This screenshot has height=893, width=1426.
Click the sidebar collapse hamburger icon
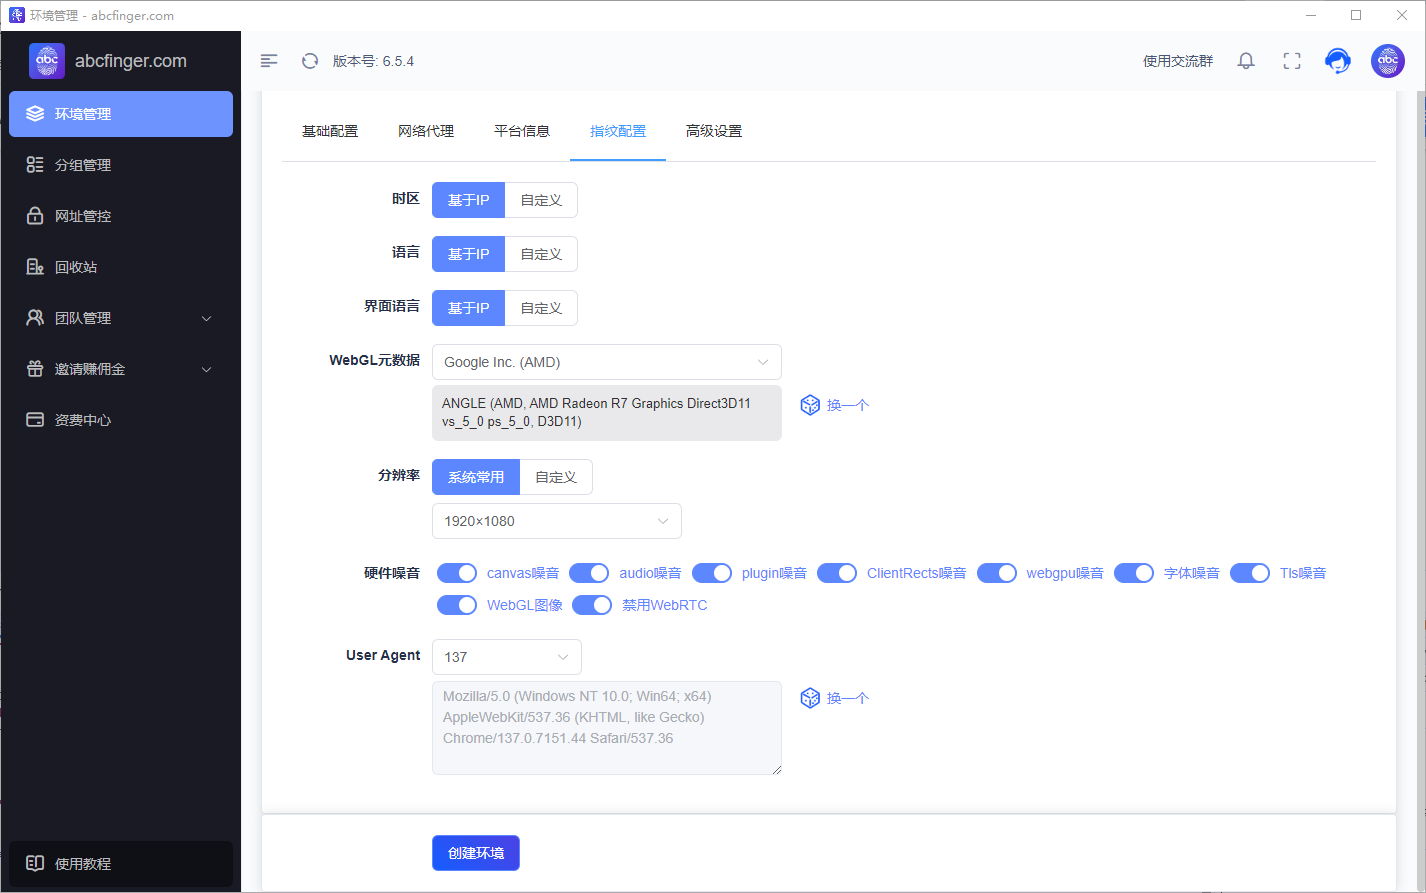[269, 61]
